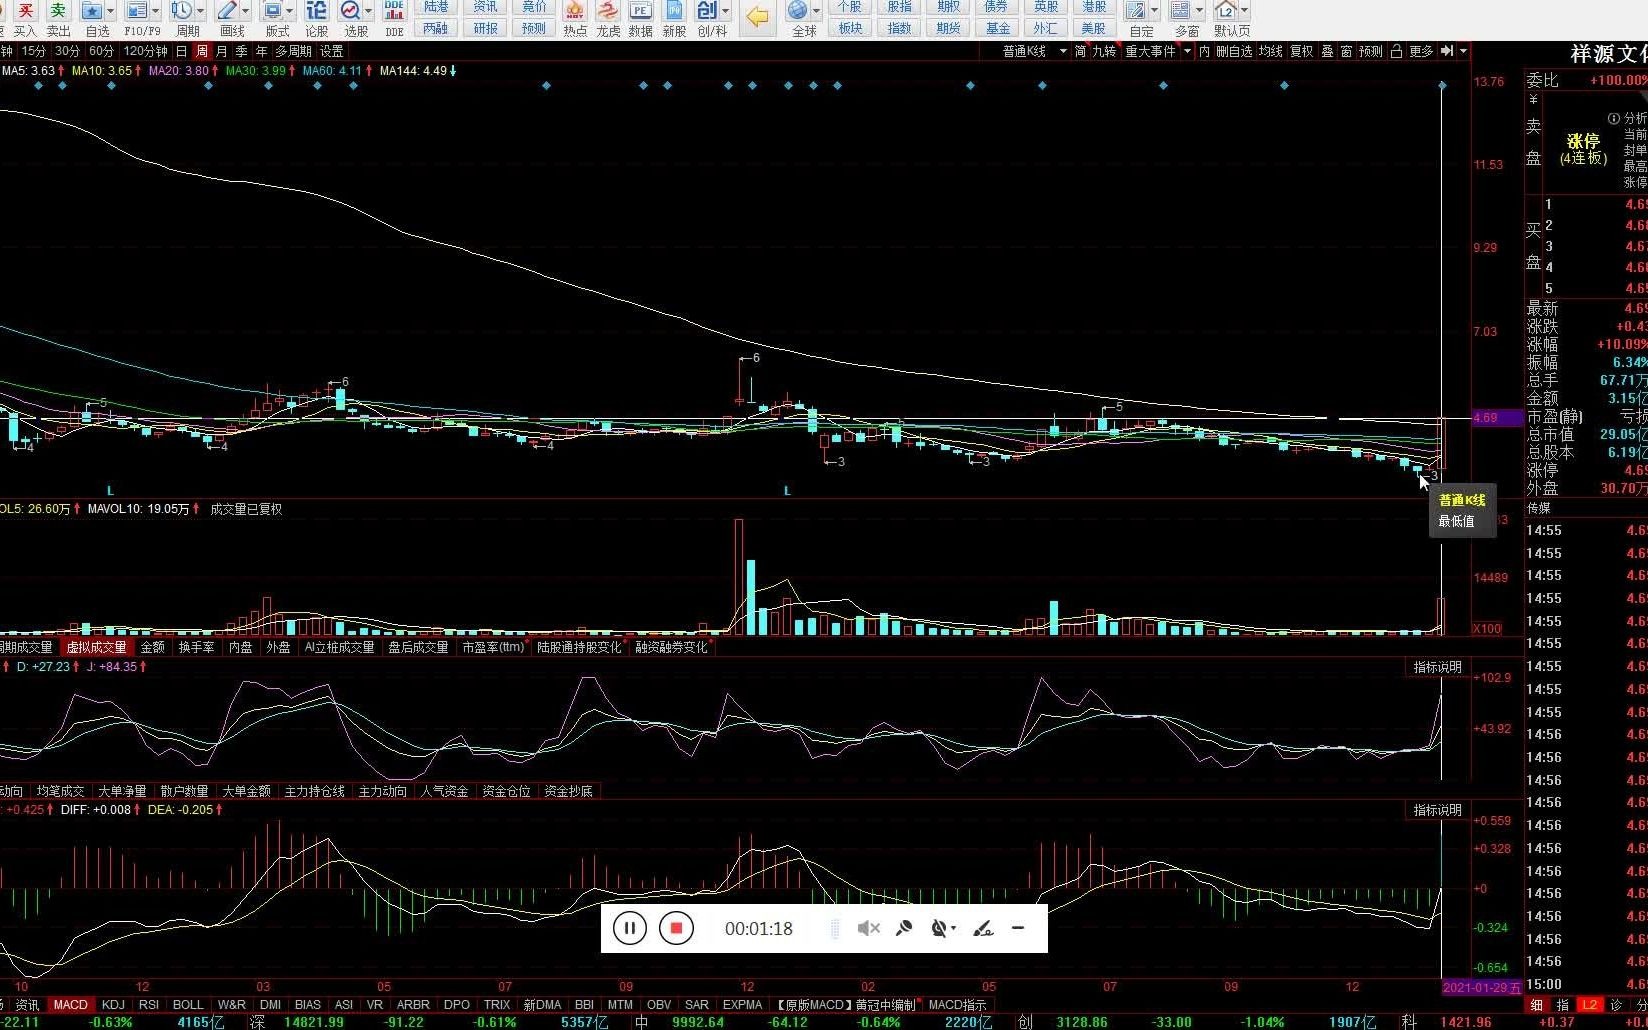Image resolution: width=1648 pixels, height=1030 pixels.
Task: Click the 卖出 (sell) icon
Action: pos(58,11)
